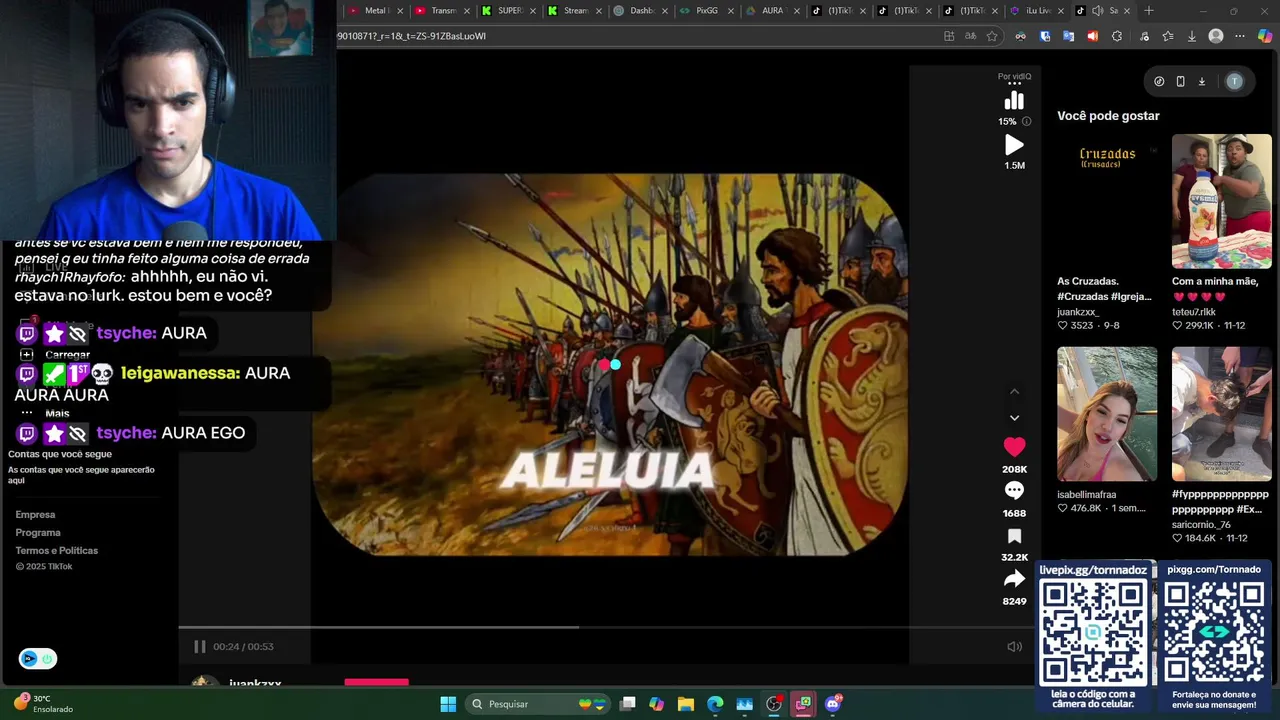Mute the video with the speaker icon
The image size is (1280, 720).
point(1014,646)
